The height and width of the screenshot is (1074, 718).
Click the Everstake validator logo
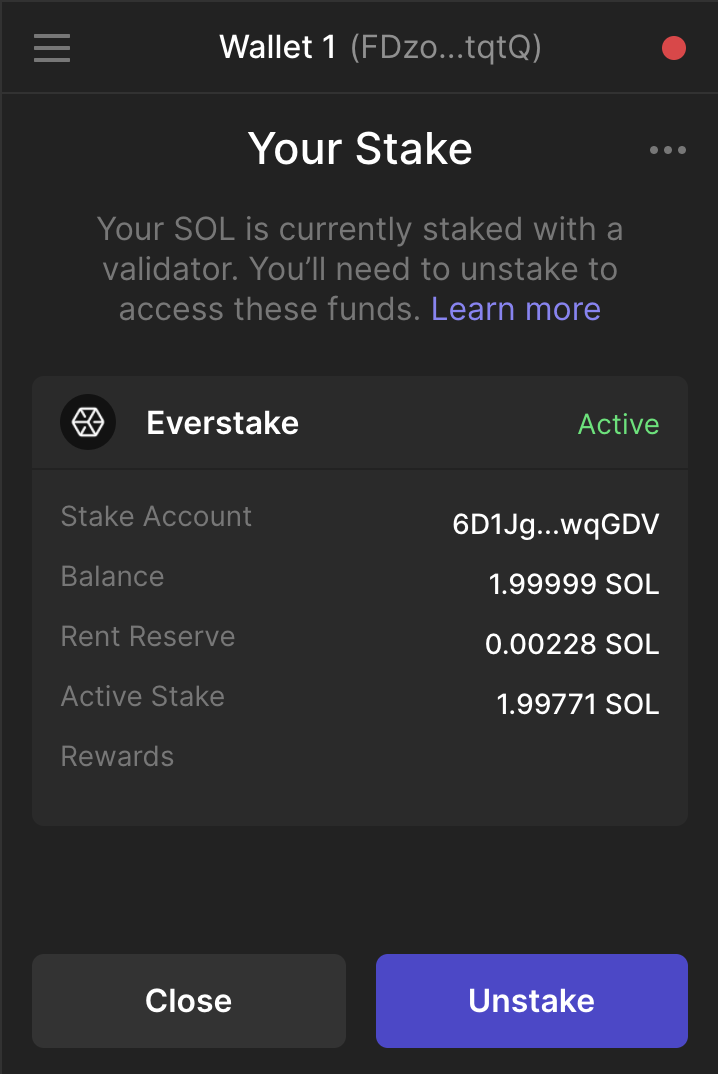point(88,422)
